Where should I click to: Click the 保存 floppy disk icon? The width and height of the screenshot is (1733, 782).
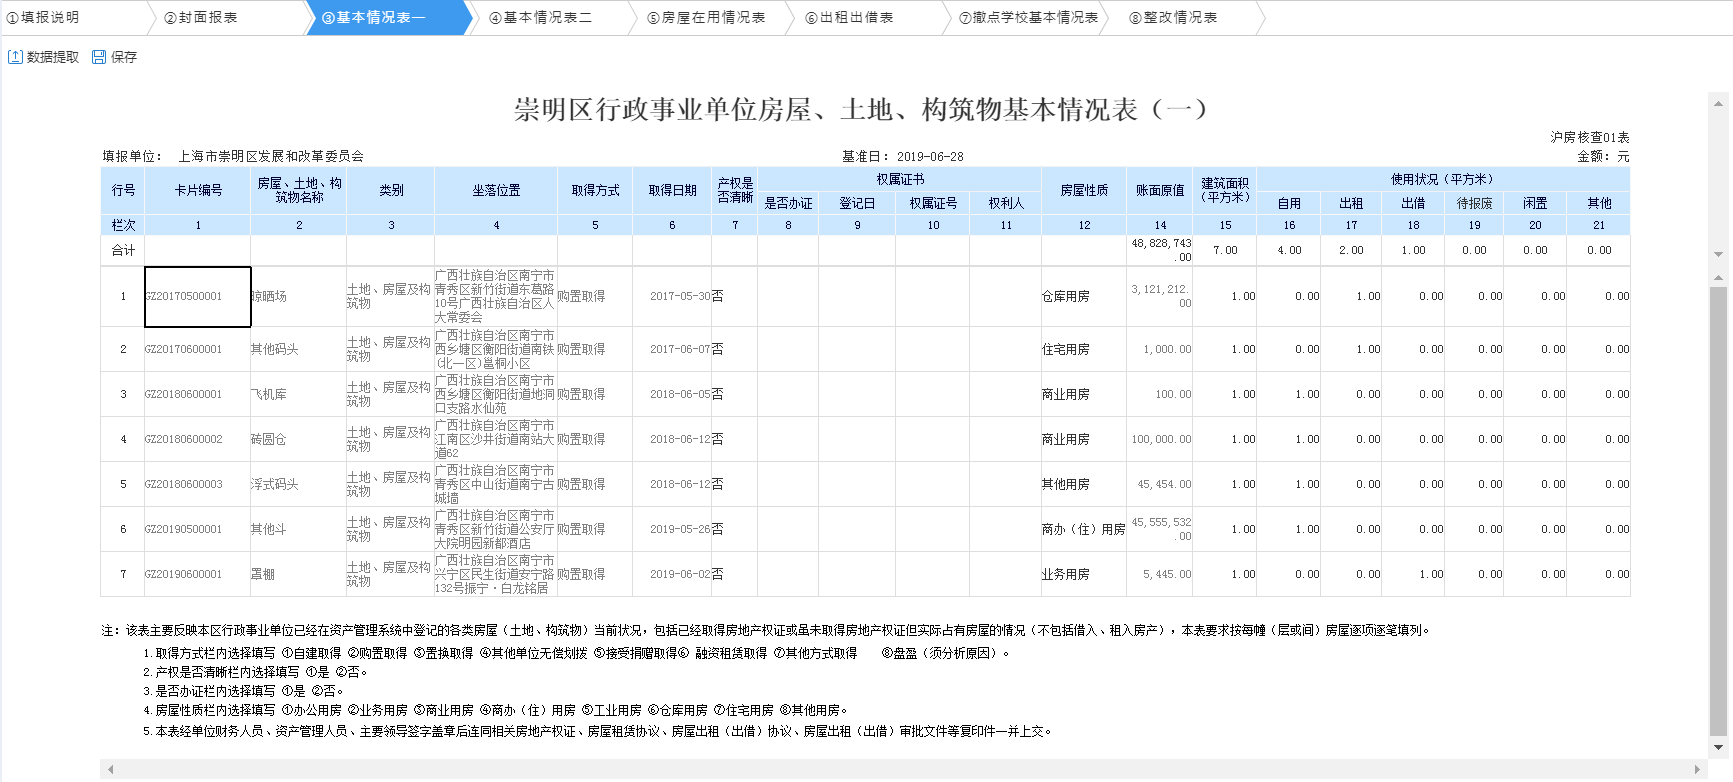coord(99,57)
